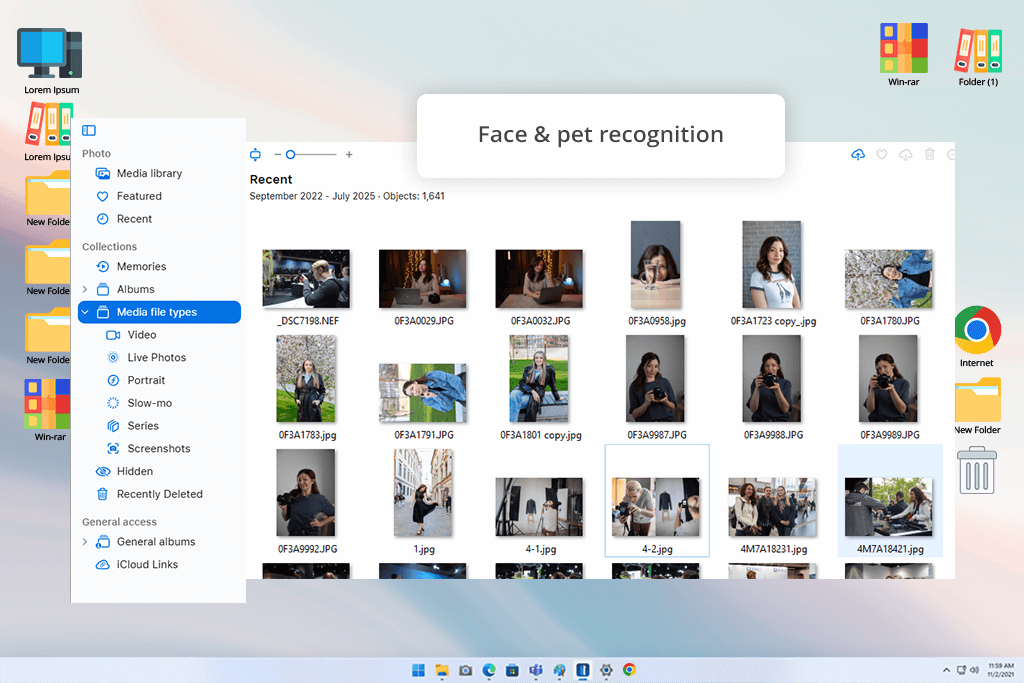Screen dimensions: 1024x683
Task: Click the 4M7A18231.jpg file name
Action: coord(773,549)
